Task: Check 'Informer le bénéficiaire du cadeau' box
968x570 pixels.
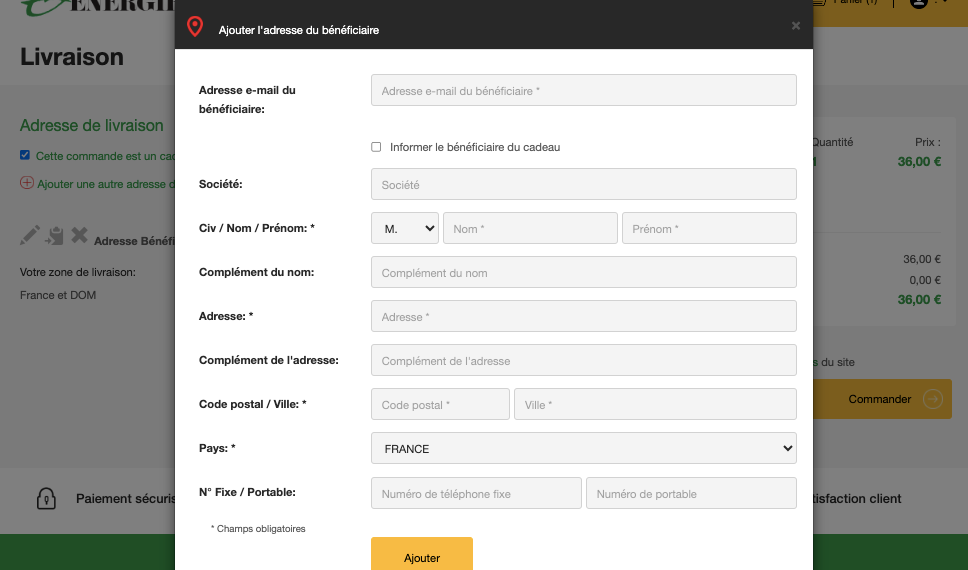Action: click(x=376, y=147)
